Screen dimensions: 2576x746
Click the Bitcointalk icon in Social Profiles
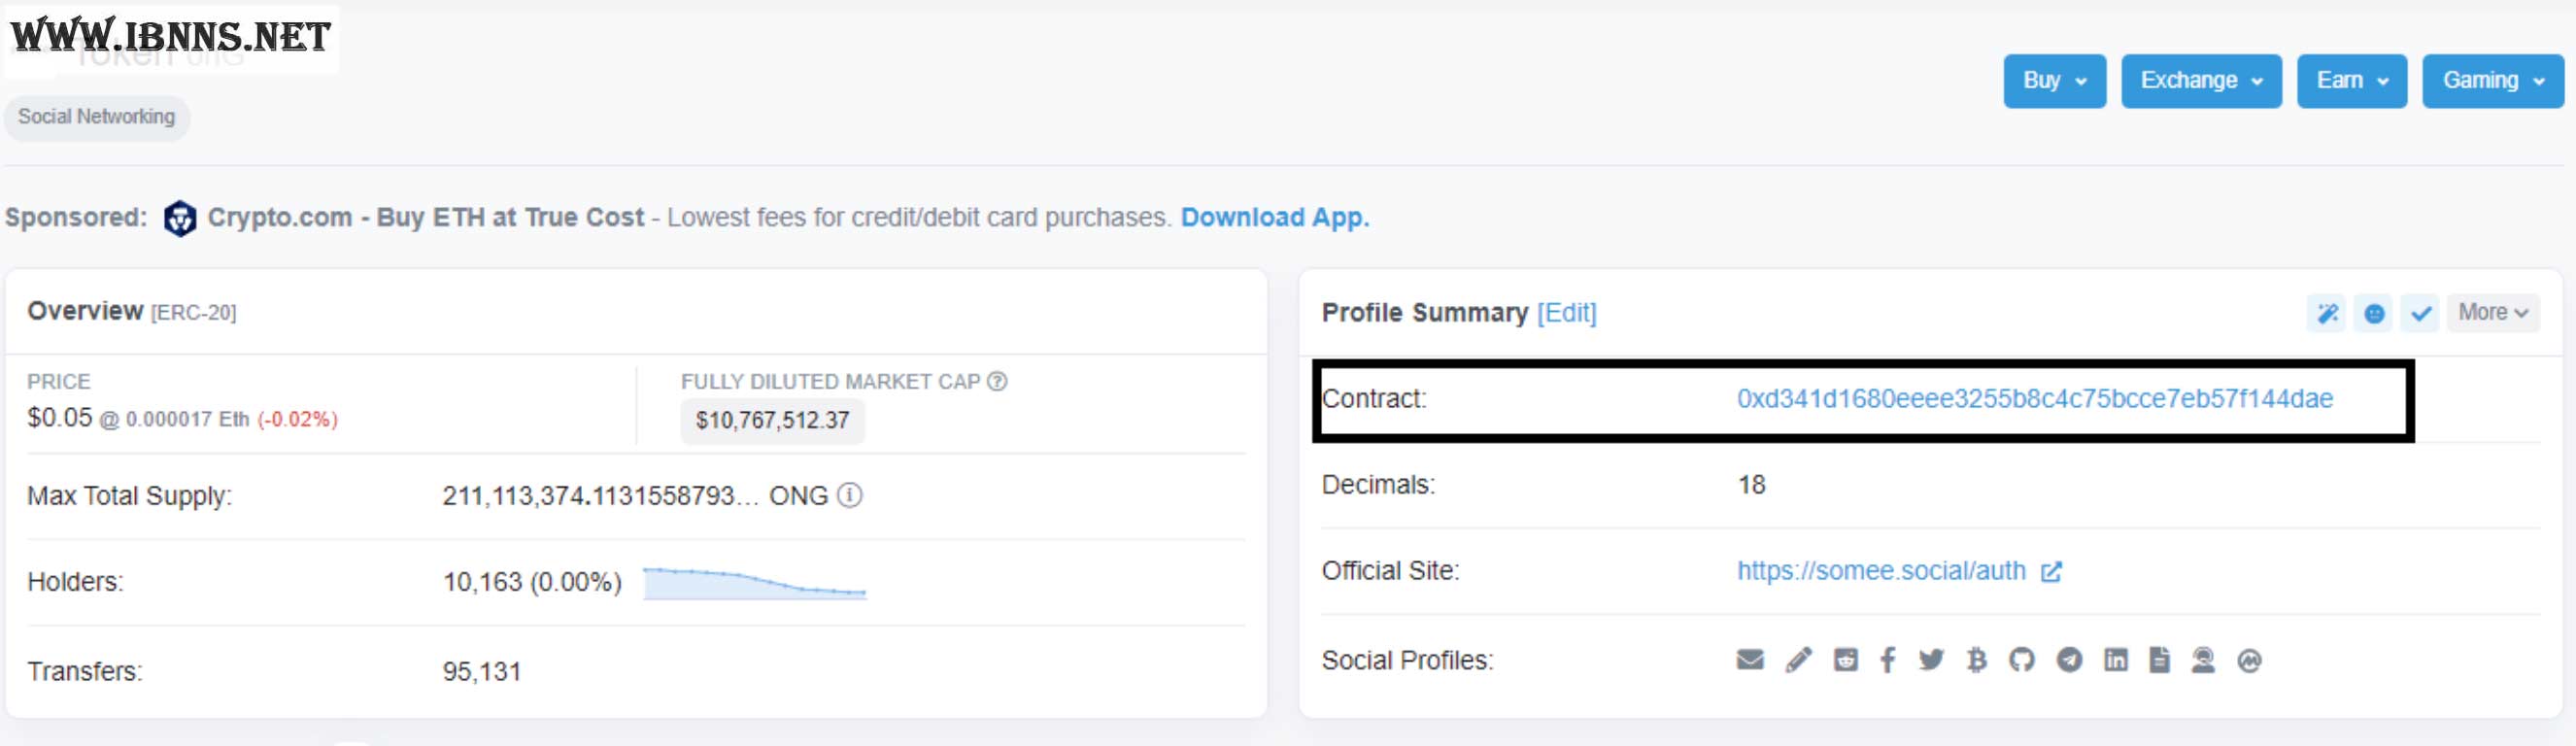pos(1976,660)
